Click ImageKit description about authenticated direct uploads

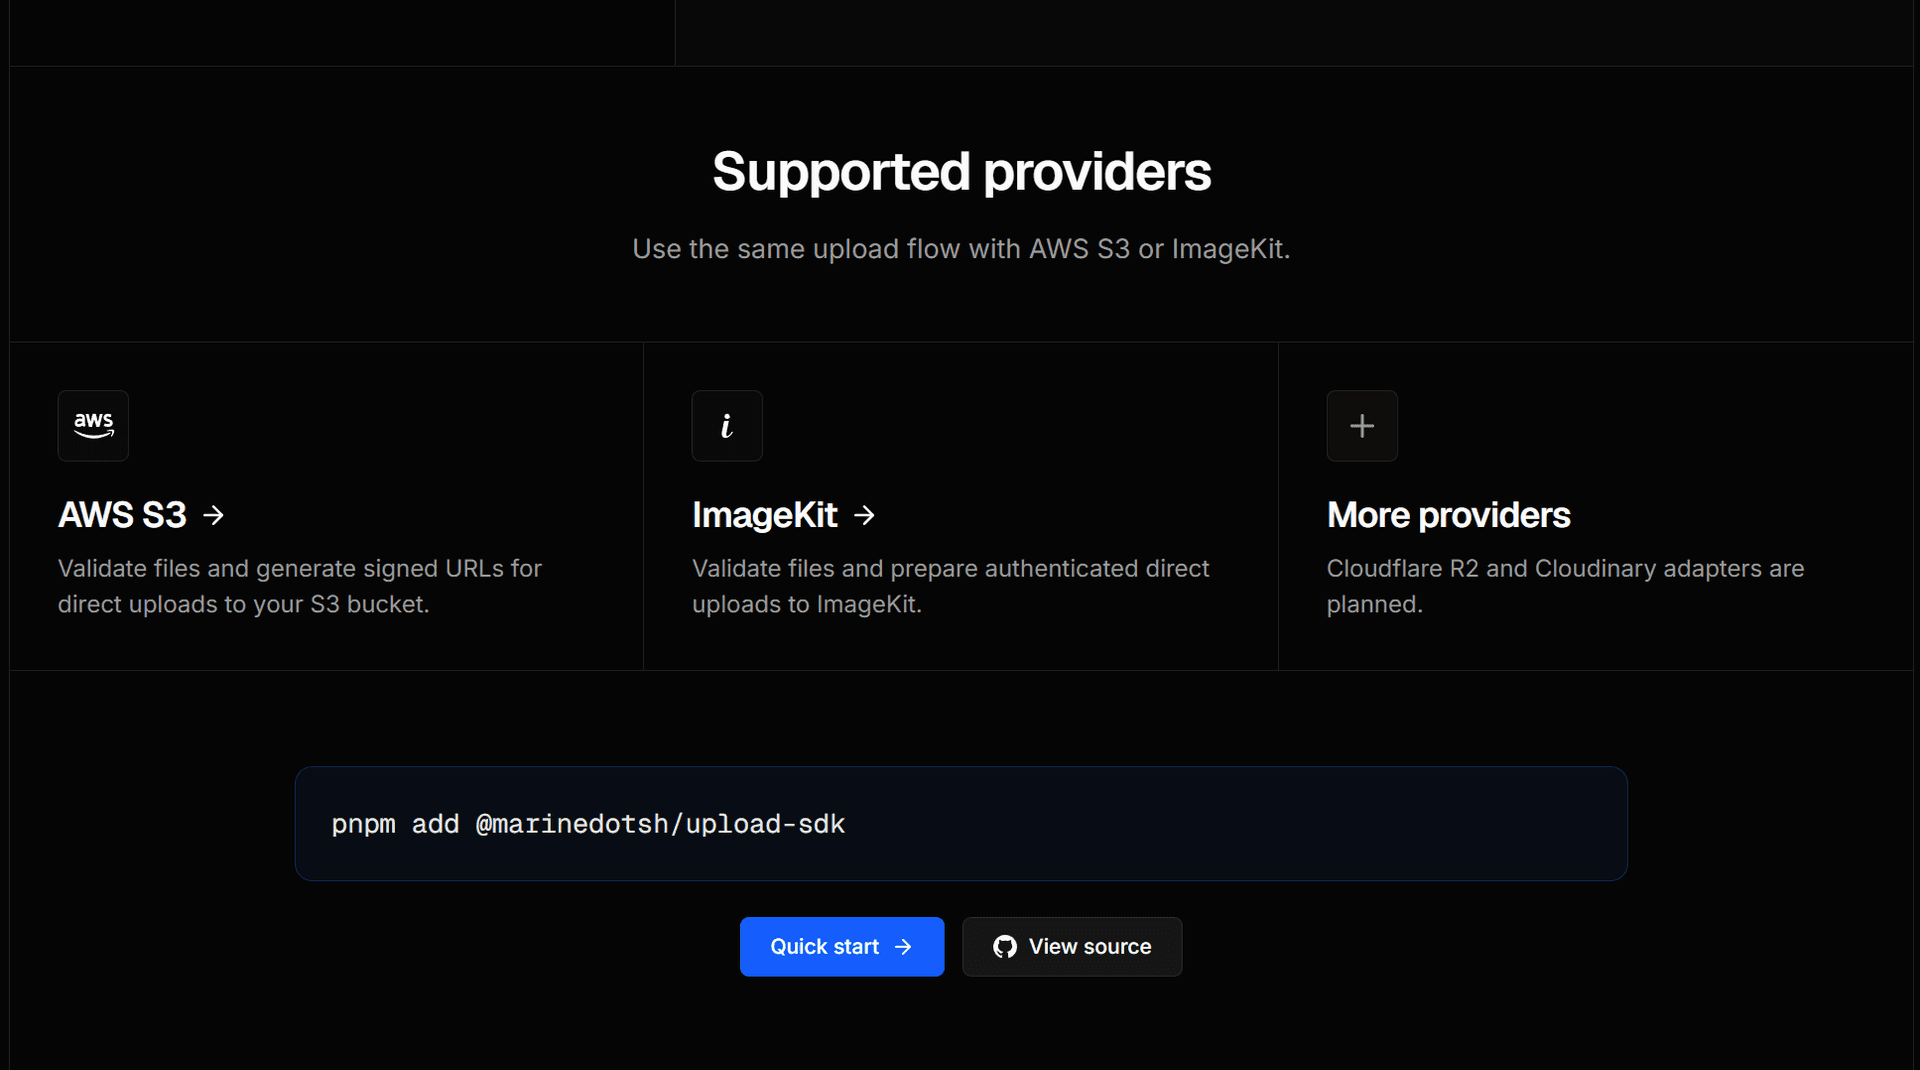pos(950,586)
